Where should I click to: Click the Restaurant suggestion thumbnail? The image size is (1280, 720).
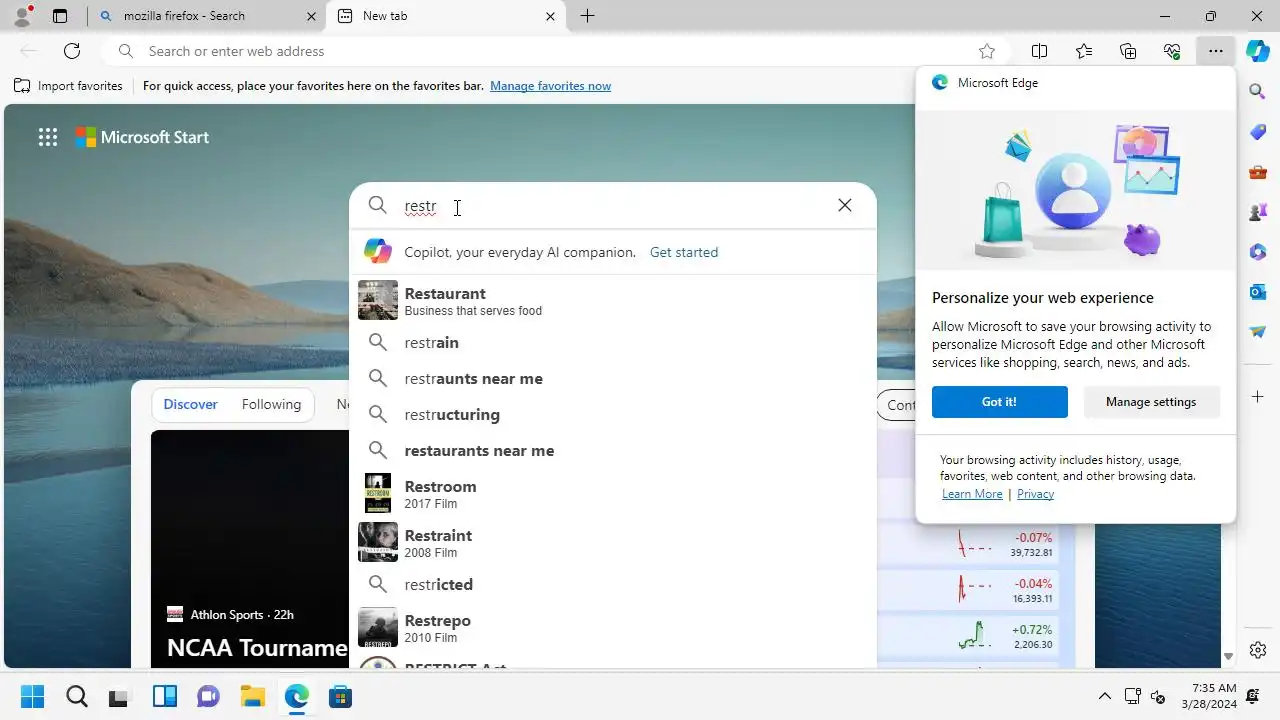[378, 301]
